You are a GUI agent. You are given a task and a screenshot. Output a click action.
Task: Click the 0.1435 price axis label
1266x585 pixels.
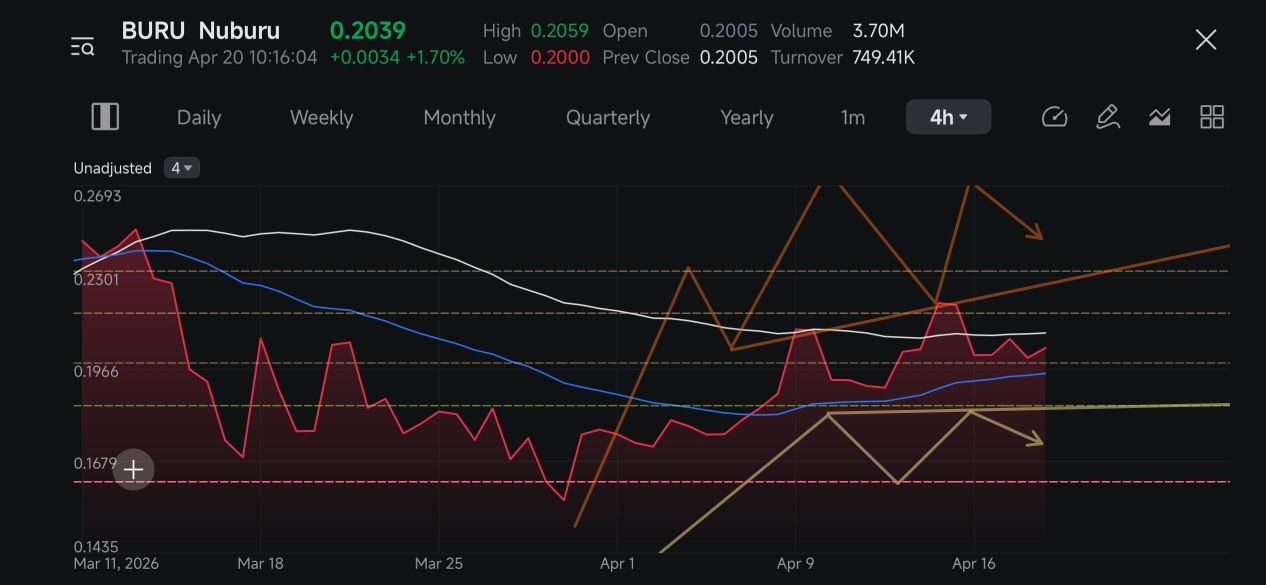coord(97,547)
